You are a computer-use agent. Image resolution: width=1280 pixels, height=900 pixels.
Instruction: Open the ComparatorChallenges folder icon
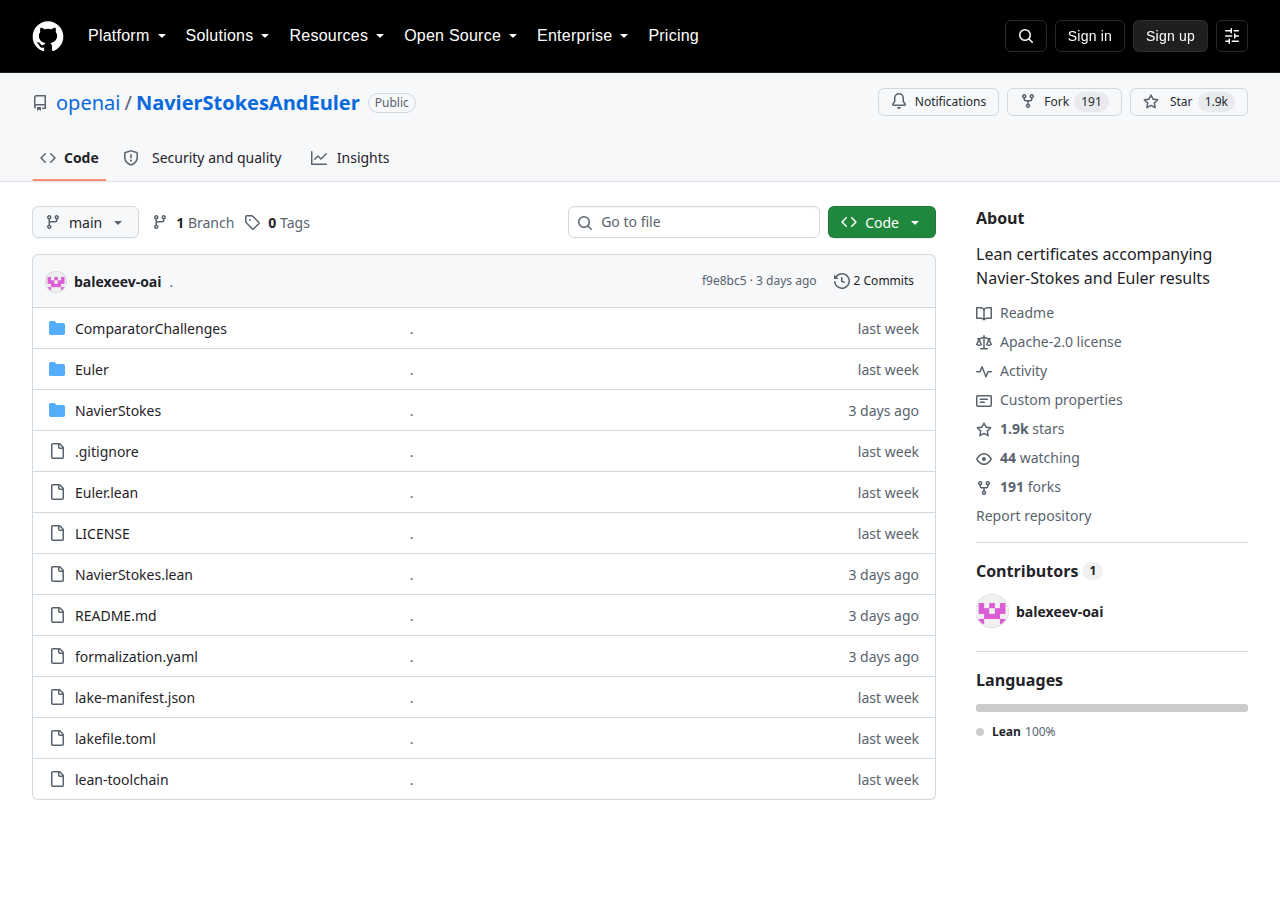pos(57,329)
